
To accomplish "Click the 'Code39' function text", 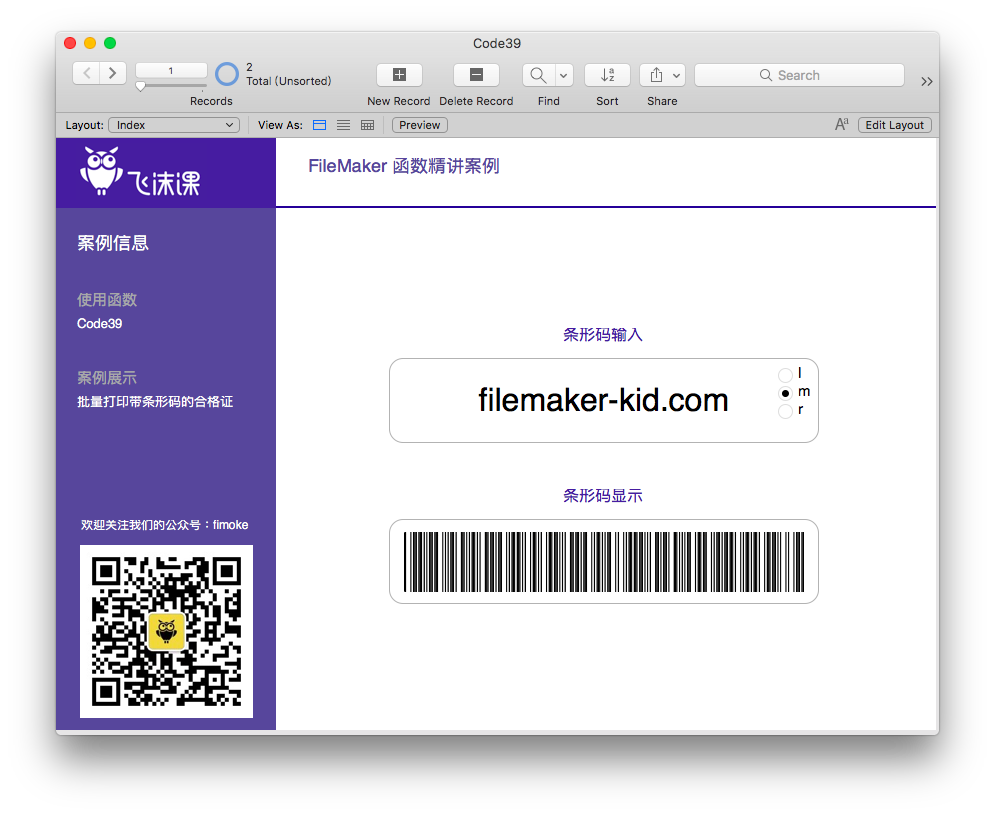I will 100,324.
